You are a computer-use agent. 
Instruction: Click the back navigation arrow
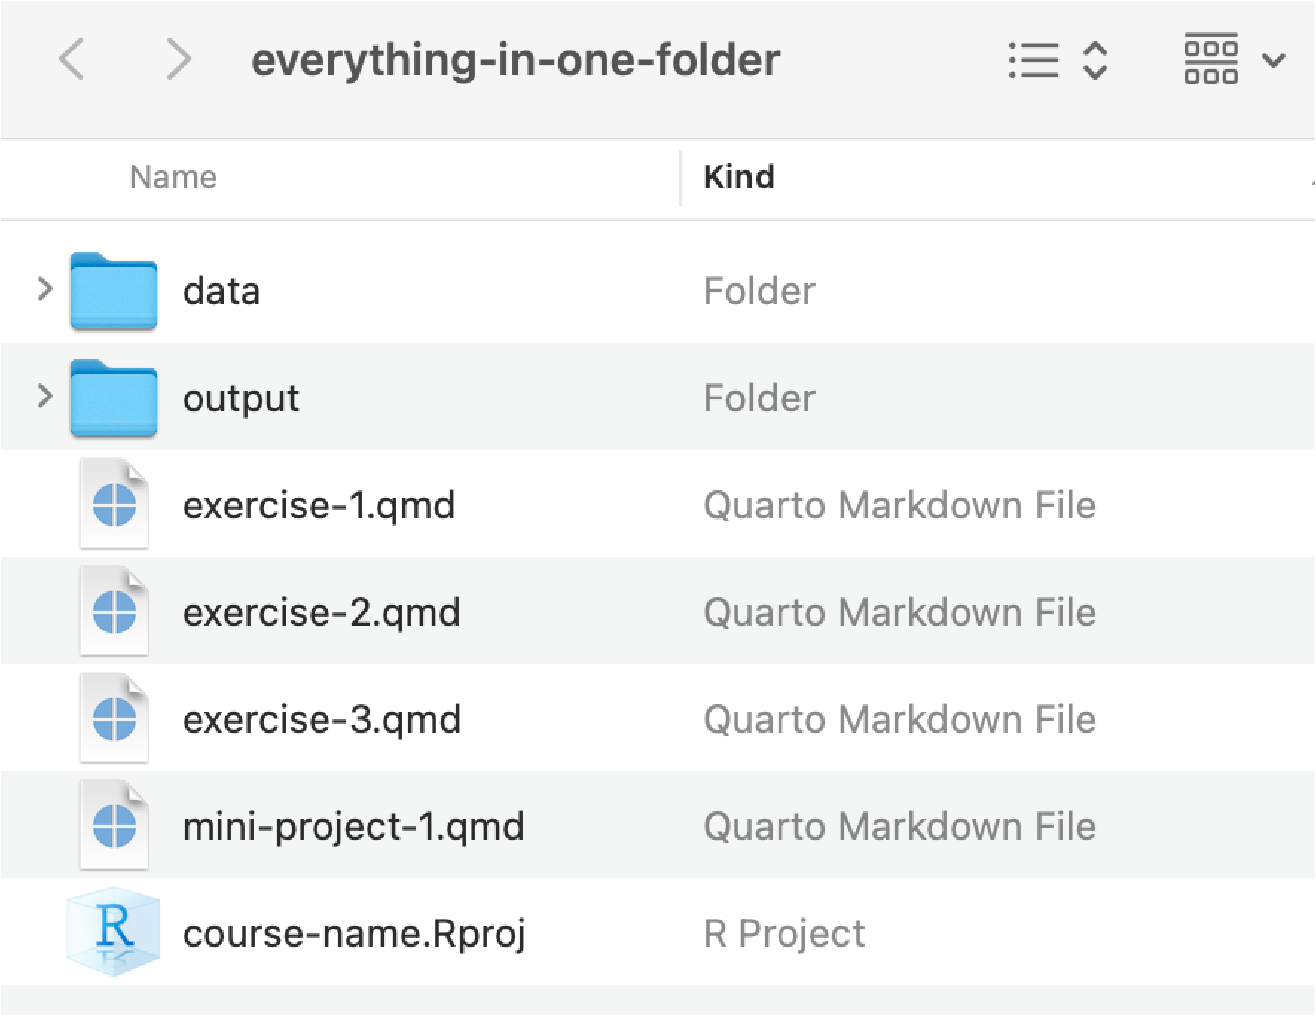[72, 60]
